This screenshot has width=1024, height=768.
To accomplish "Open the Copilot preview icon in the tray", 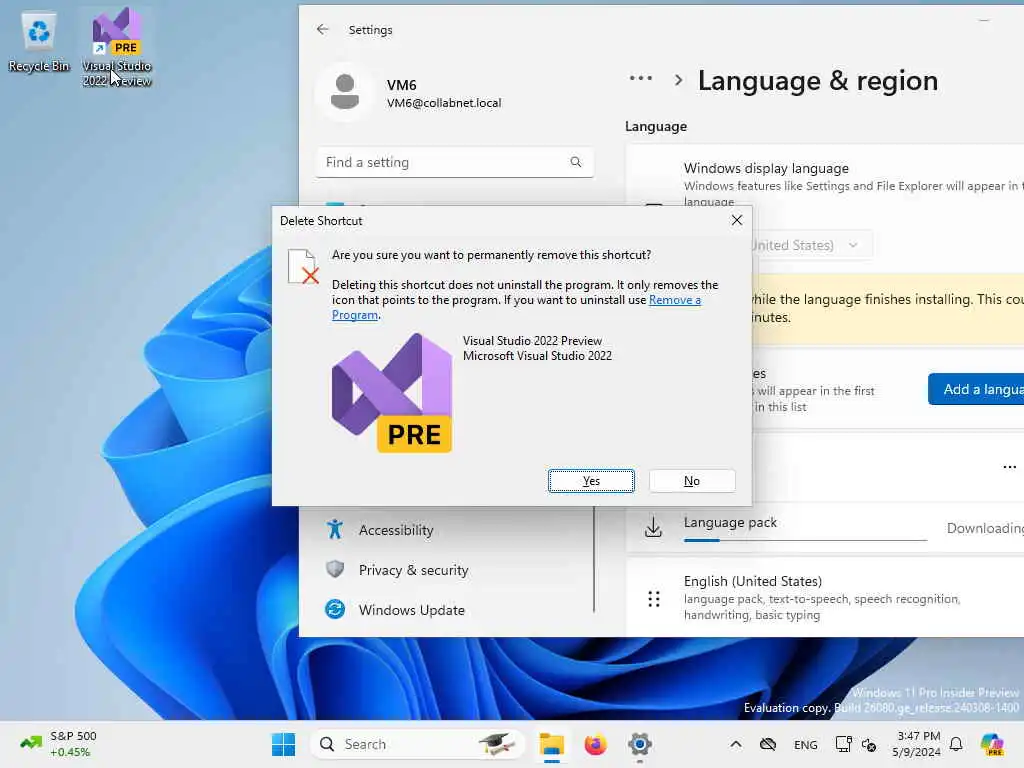I will 992,744.
